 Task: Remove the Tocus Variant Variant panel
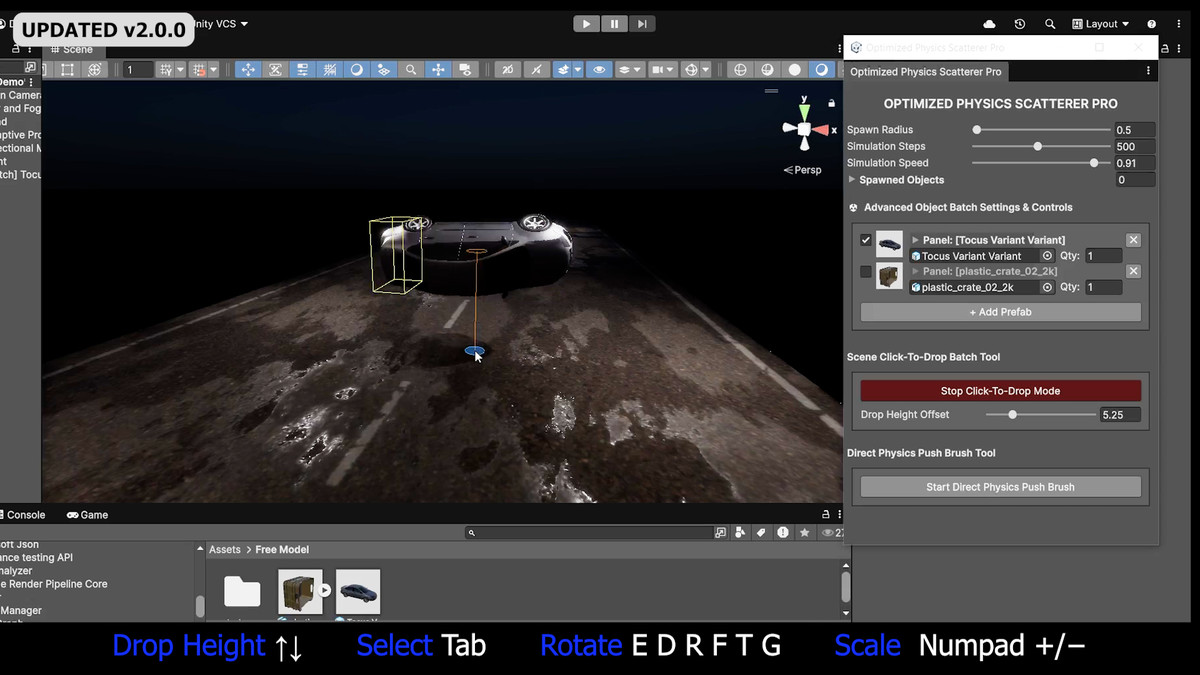tap(1133, 240)
